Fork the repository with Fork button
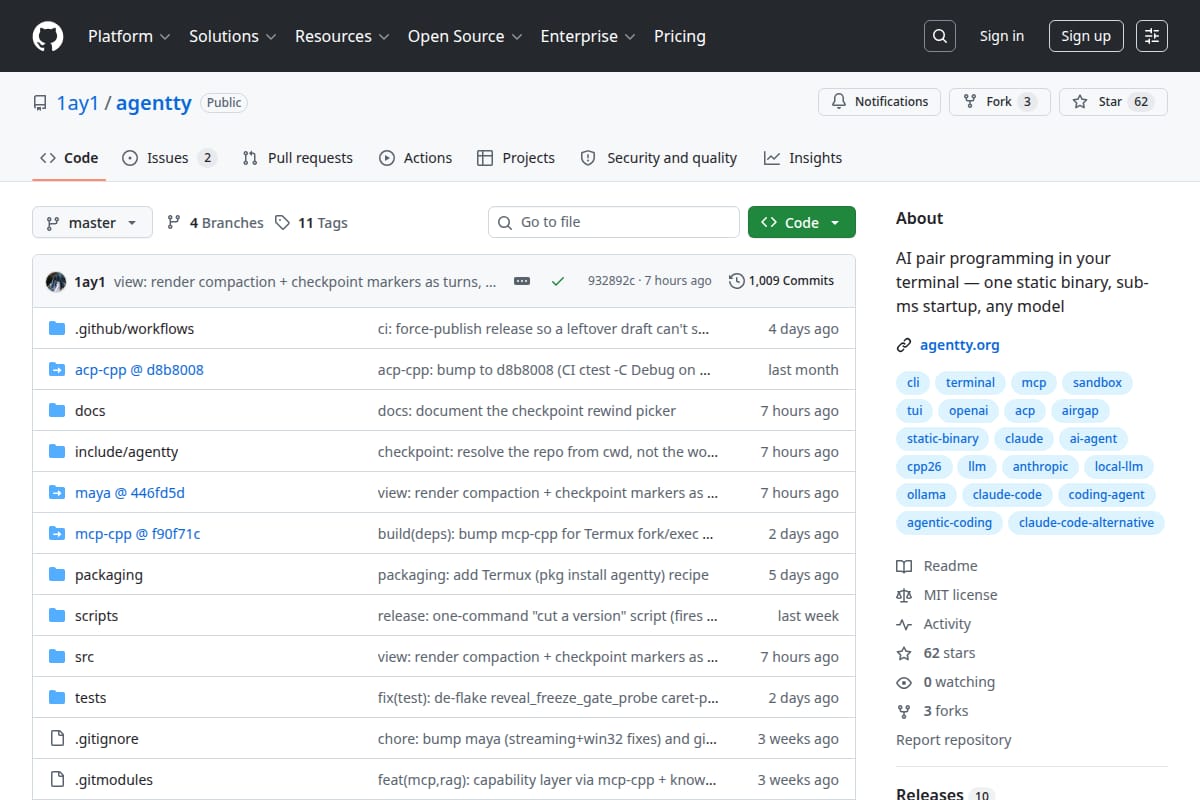 point(1000,101)
